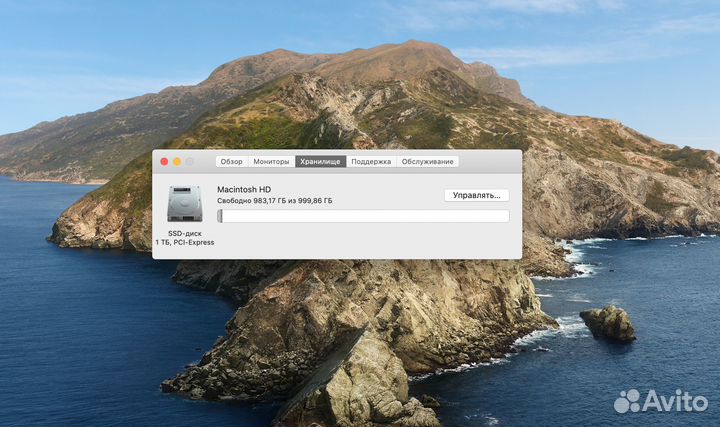Click the Macintosh HD volume name

244,189
